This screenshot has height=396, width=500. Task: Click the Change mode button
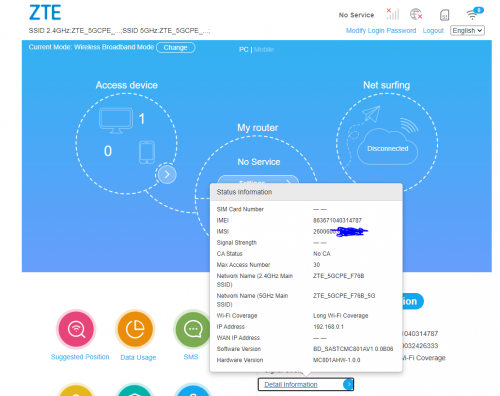175,47
